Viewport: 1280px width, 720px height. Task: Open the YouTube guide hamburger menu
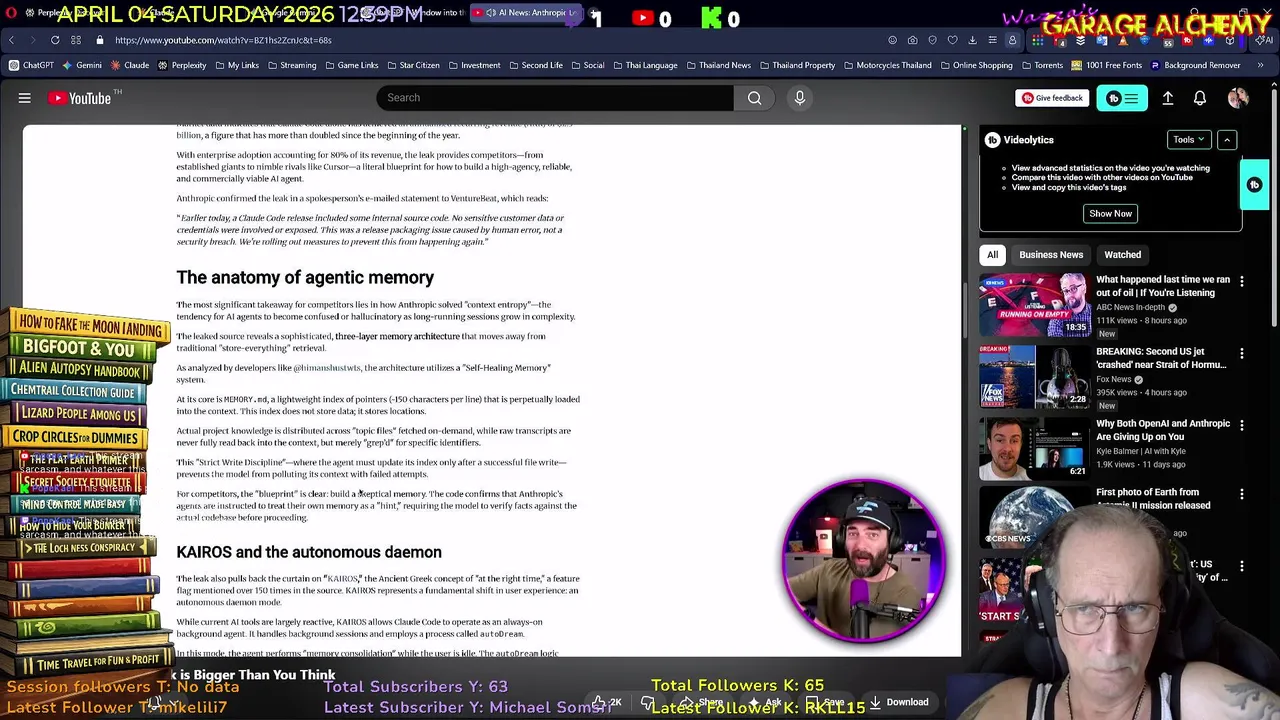[x=24, y=98]
